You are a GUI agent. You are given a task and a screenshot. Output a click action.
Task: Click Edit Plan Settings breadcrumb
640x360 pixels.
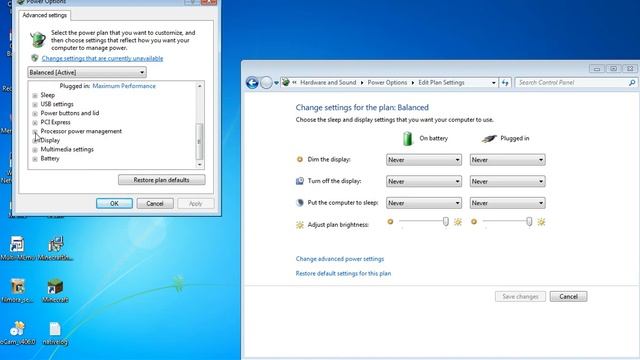point(441,82)
